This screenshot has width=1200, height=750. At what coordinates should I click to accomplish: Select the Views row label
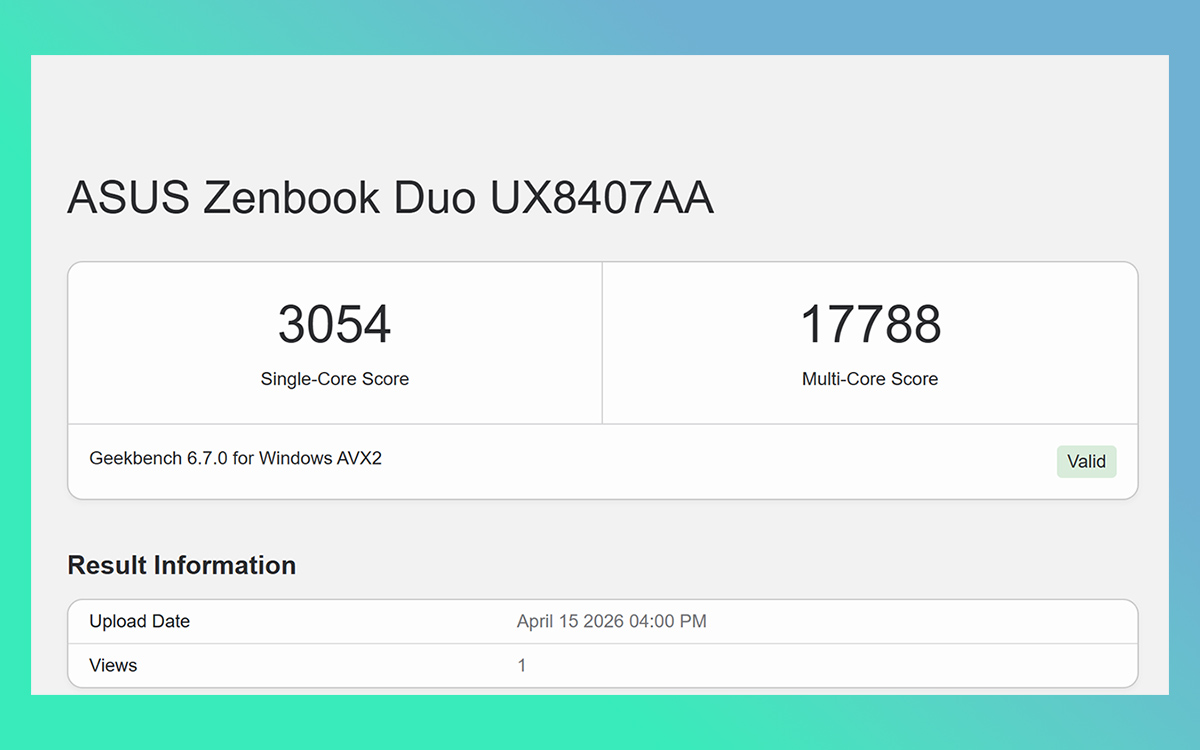[x=113, y=665]
